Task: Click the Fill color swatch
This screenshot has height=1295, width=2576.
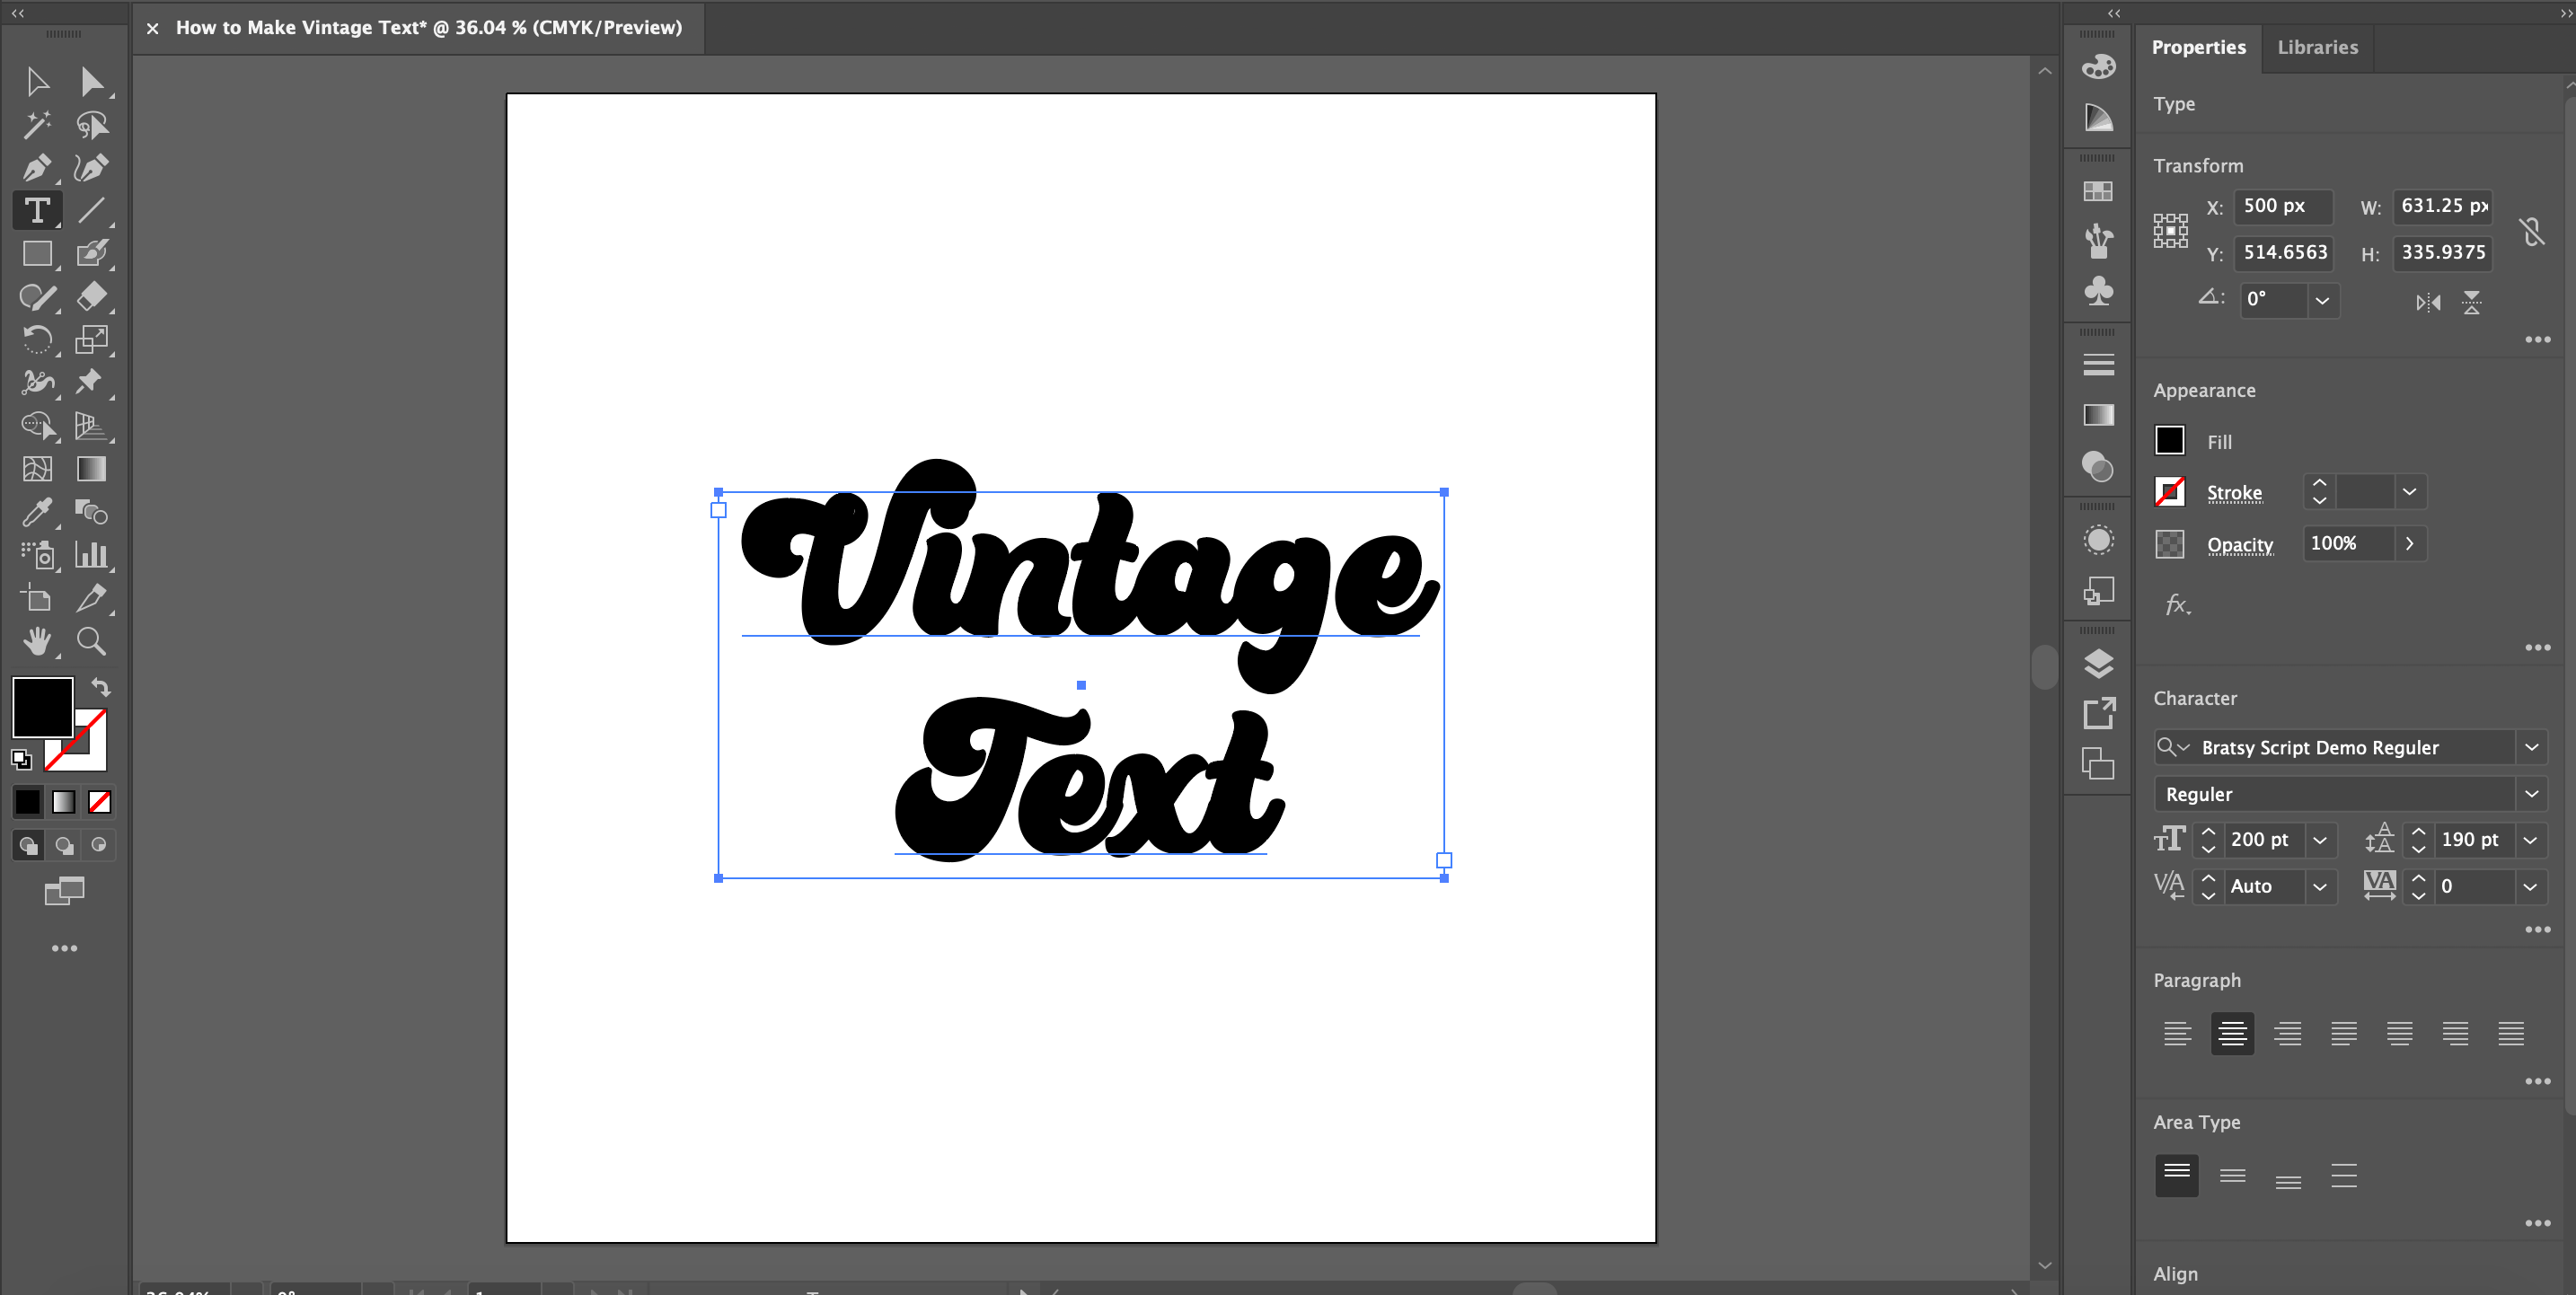Action: (2171, 440)
